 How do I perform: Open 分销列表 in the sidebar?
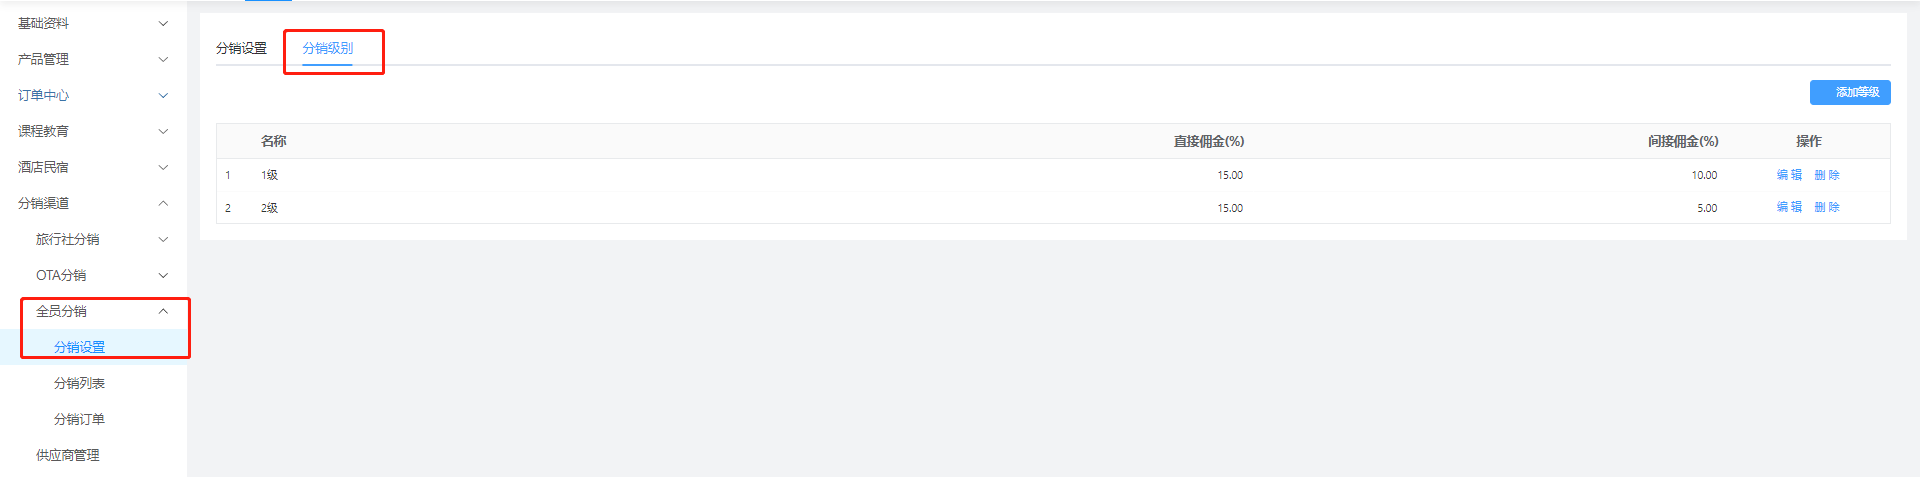click(x=79, y=383)
